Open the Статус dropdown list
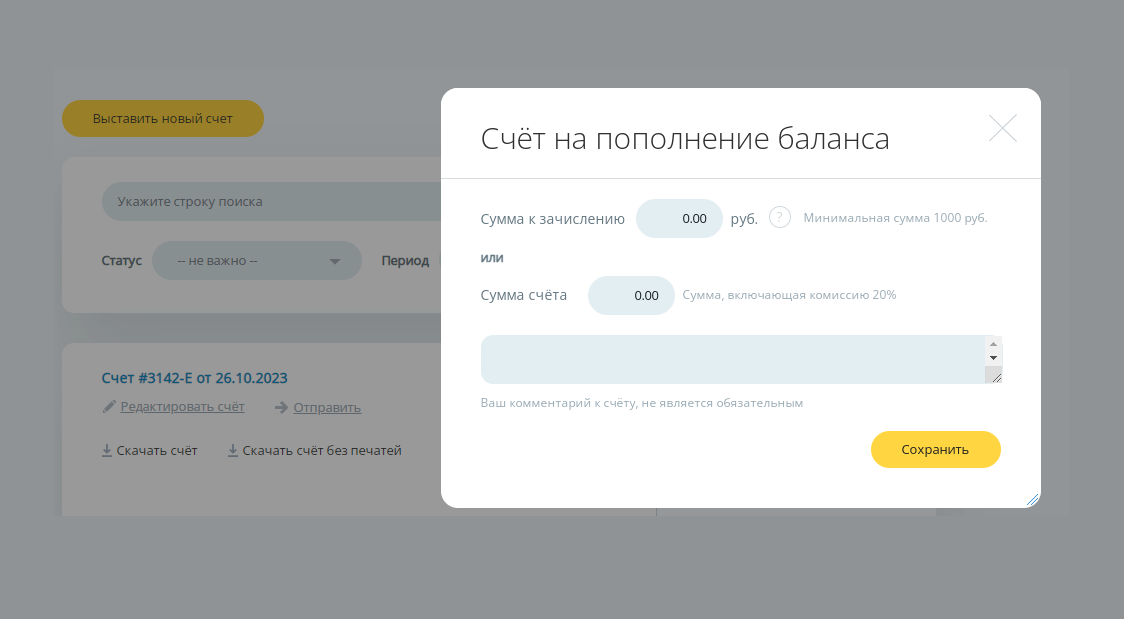 point(257,261)
